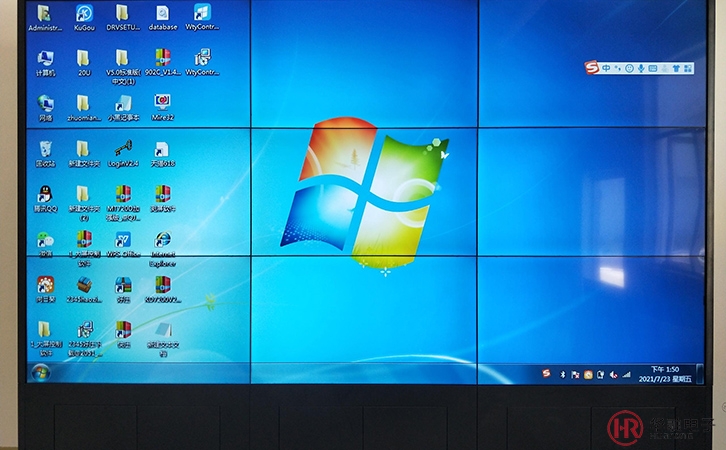The height and width of the screenshot is (450, 726).
Task: Launch WtyContr shortcut with Windows logo
Action: [202, 18]
